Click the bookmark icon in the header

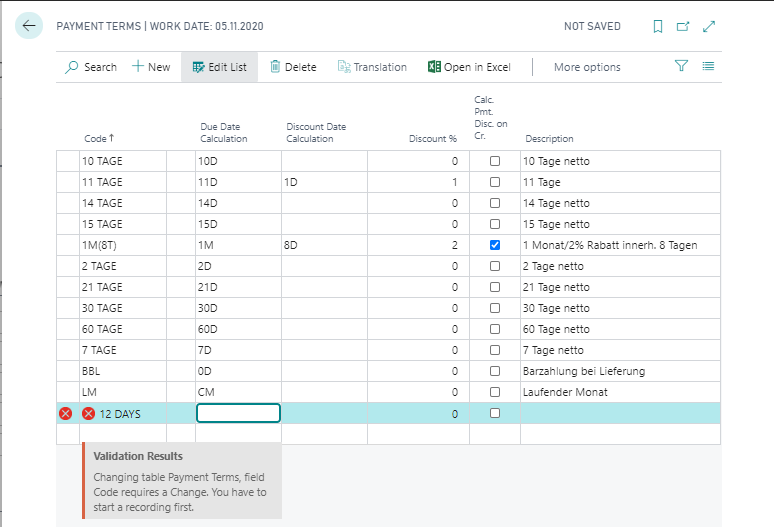[x=658, y=26]
